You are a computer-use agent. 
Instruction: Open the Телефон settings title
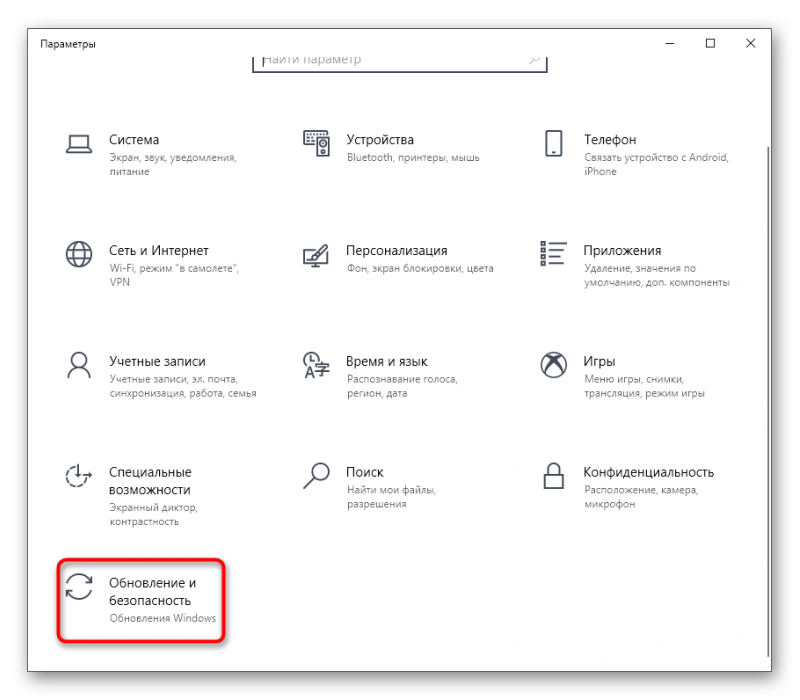610,140
